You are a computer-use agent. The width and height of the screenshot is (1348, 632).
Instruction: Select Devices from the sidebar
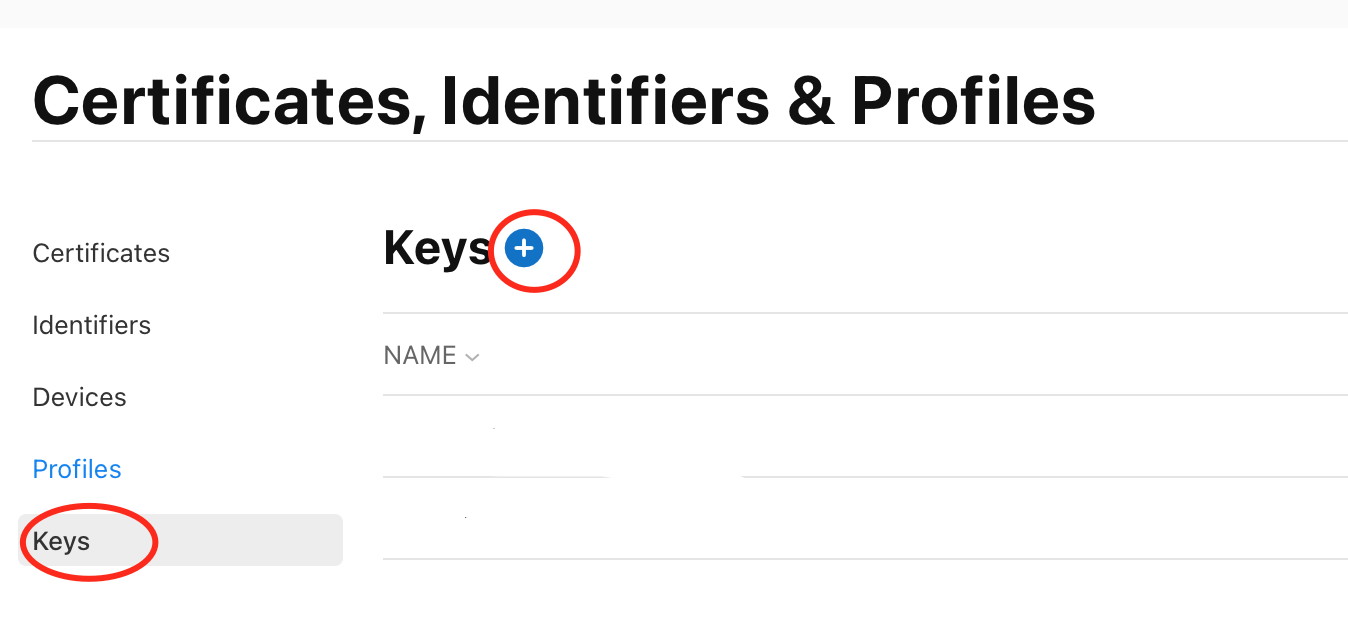point(80,397)
